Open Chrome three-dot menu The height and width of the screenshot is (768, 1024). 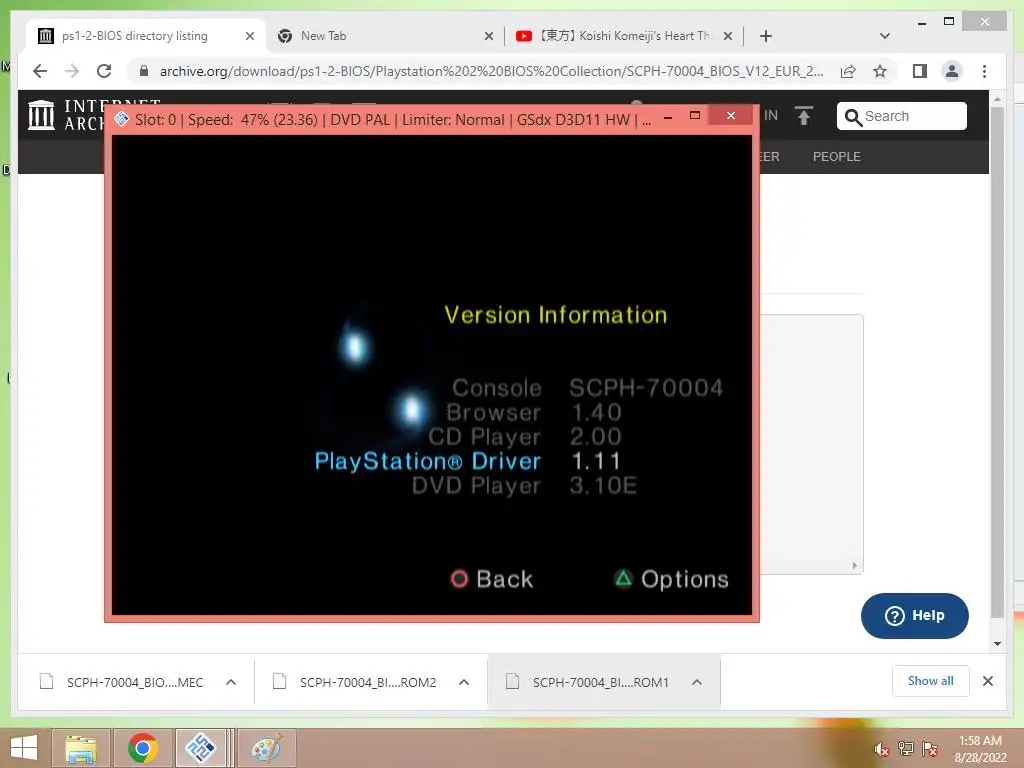pyautogui.click(x=984, y=71)
